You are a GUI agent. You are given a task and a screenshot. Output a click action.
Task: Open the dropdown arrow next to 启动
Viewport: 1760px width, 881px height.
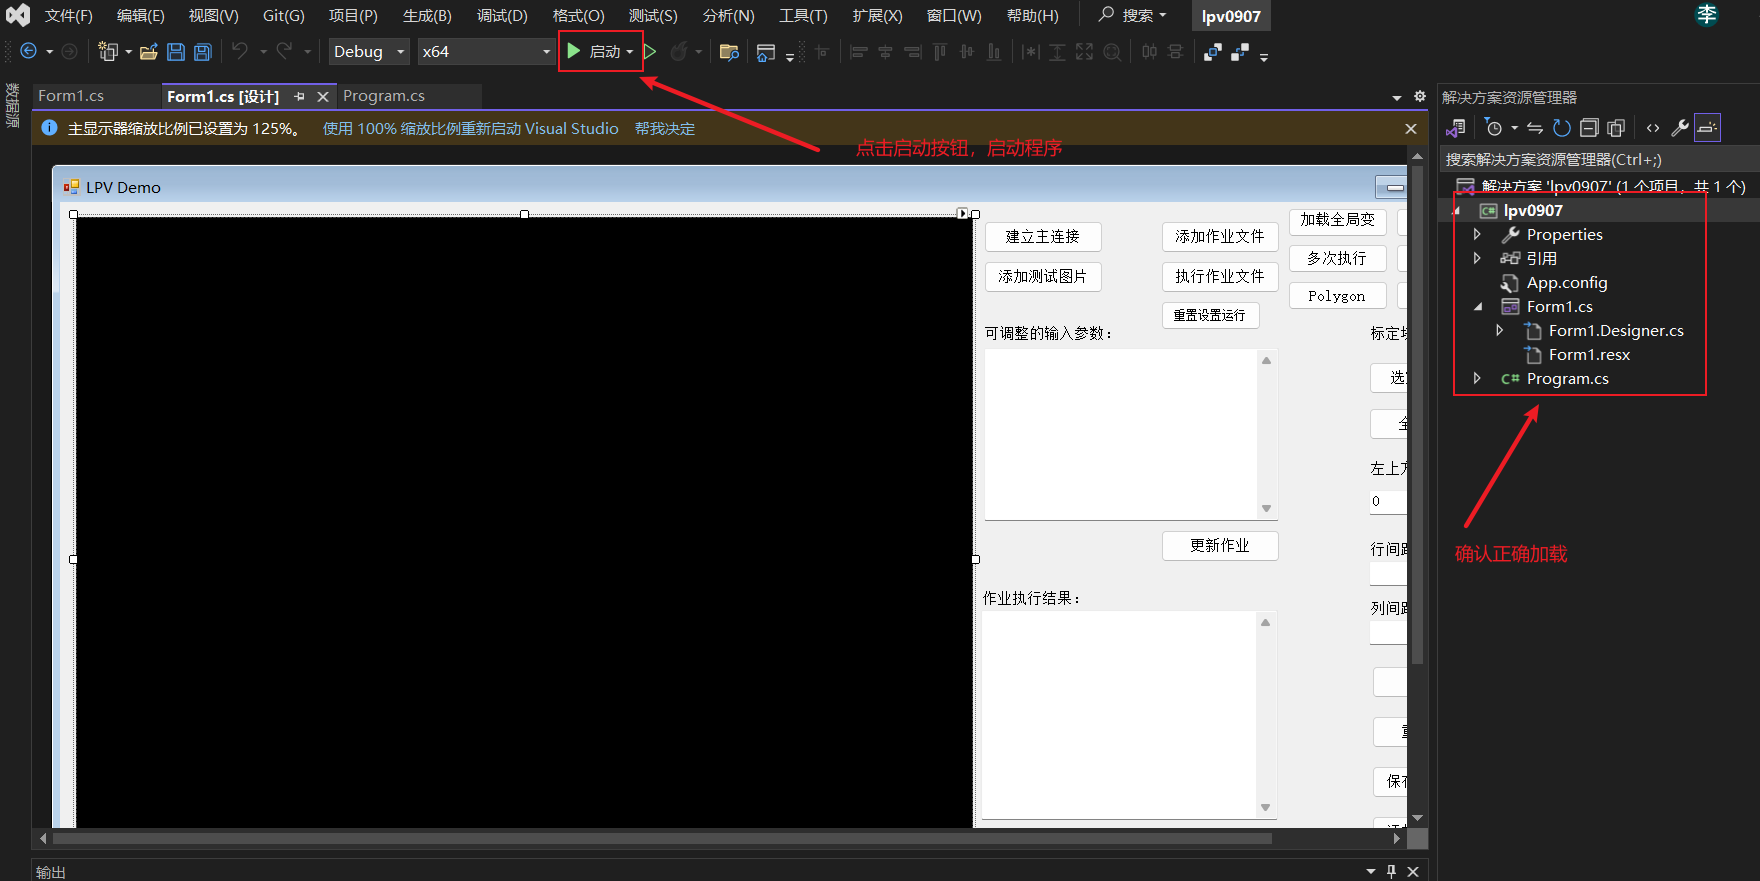[x=630, y=52]
